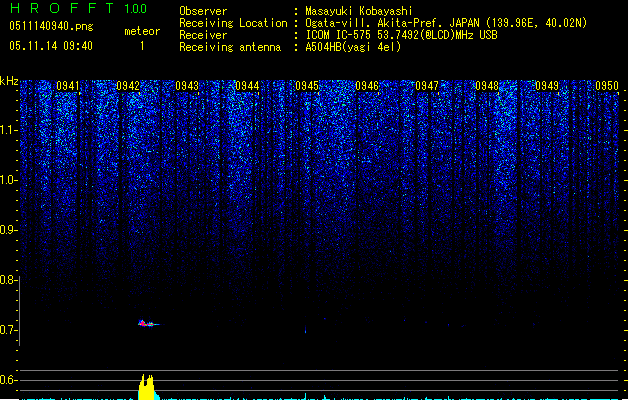The height and width of the screenshot is (400, 629).
Task: Select the file name 0511140940.png
Action: pyautogui.click(x=51, y=26)
